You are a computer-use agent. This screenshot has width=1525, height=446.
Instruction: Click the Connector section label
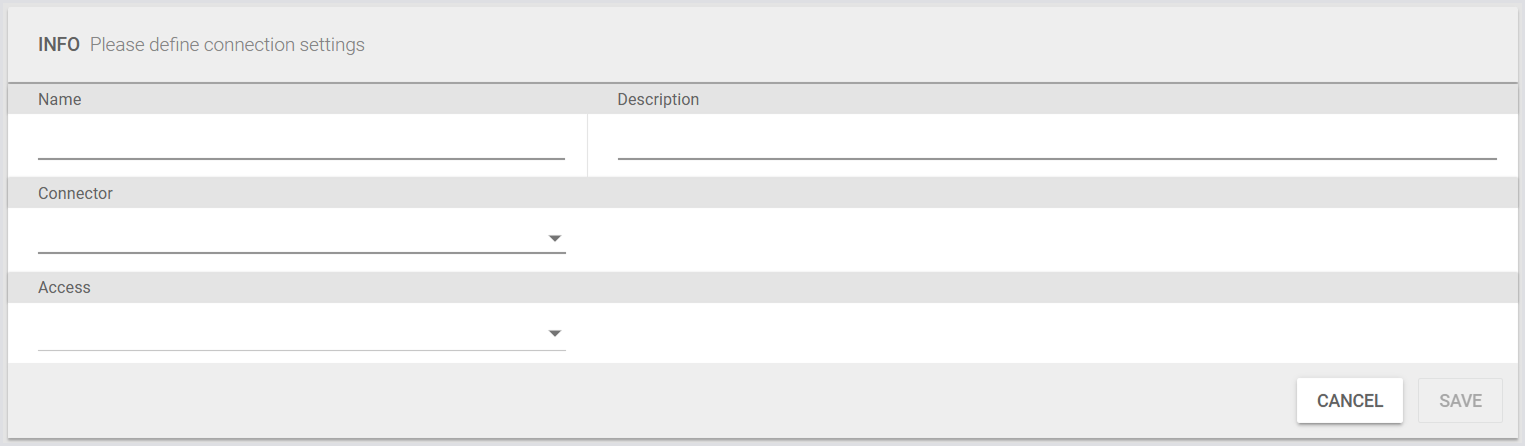pos(75,194)
